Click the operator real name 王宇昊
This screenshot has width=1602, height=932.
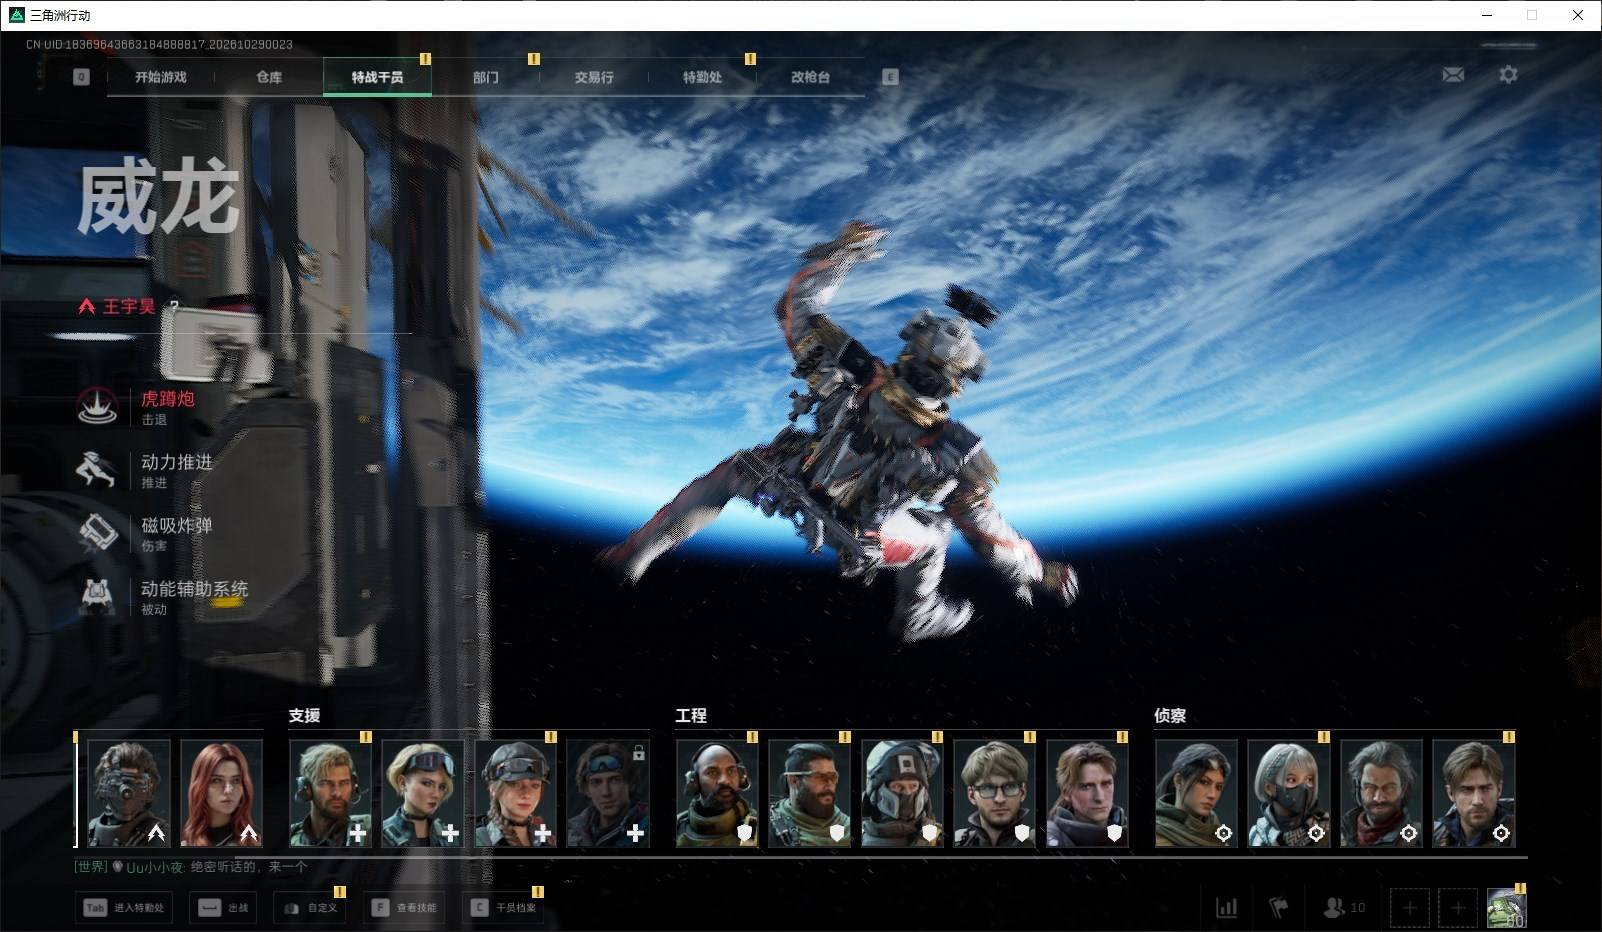coord(129,306)
